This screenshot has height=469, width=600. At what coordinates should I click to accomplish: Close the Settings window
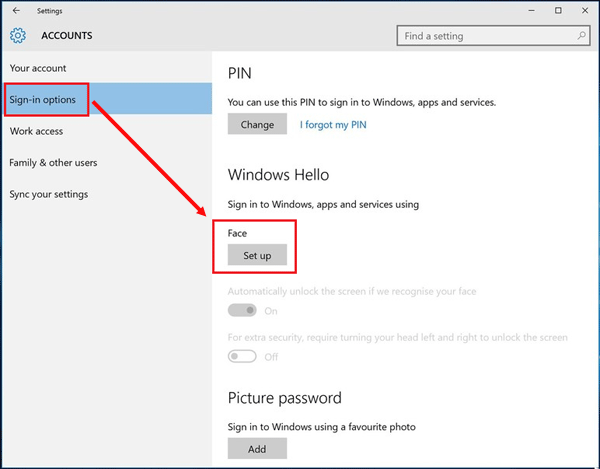tap(585, 11)
